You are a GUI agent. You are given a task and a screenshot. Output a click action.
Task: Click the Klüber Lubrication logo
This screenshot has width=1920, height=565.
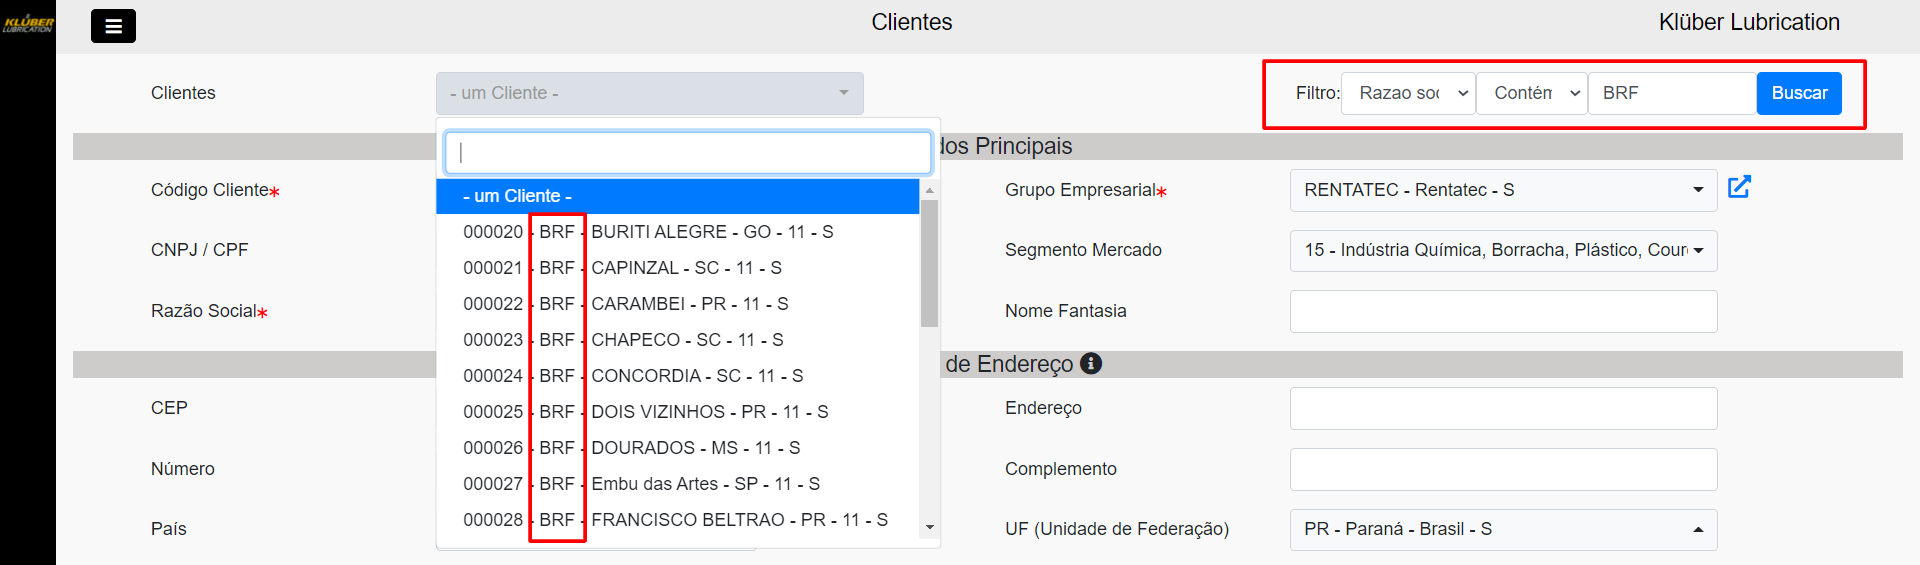tap(28, 23)
